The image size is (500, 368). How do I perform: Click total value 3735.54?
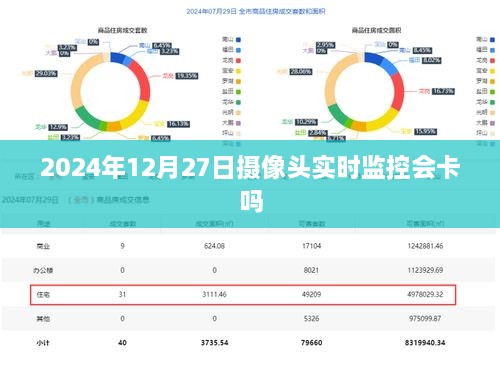(214, 343)
